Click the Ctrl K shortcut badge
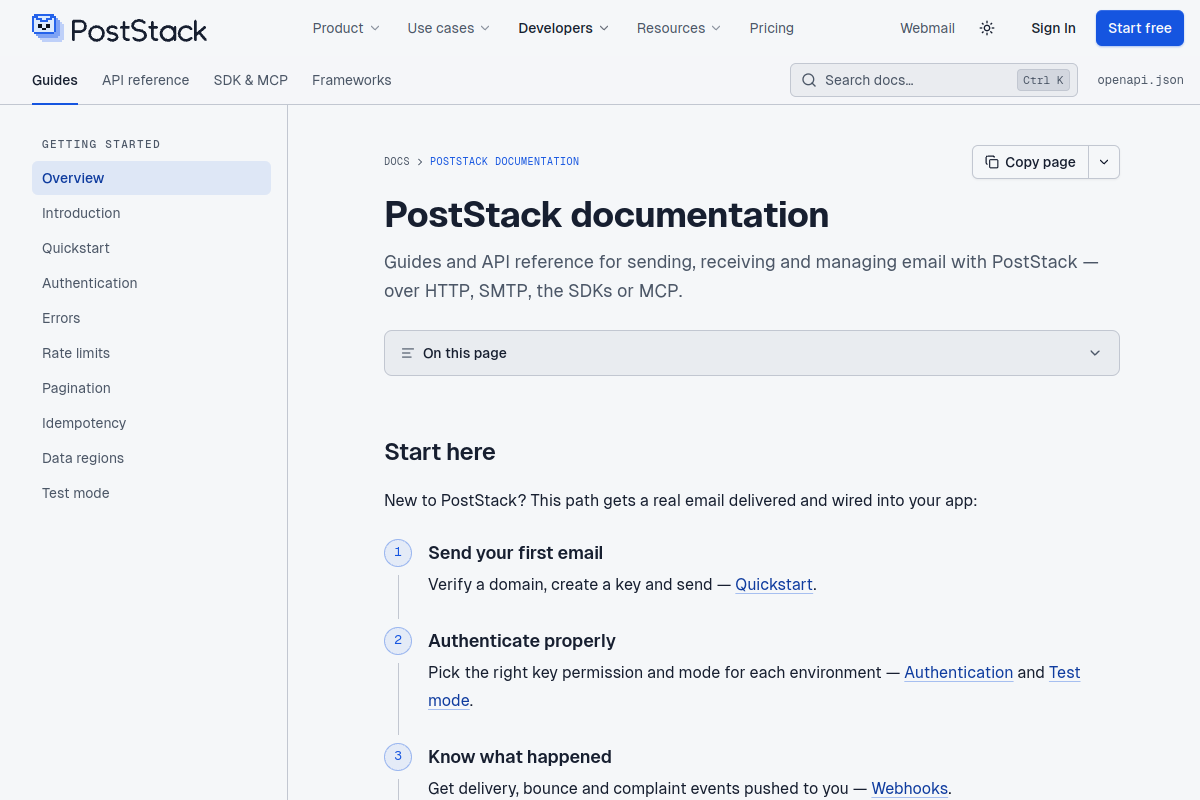 click(1043, 80)
